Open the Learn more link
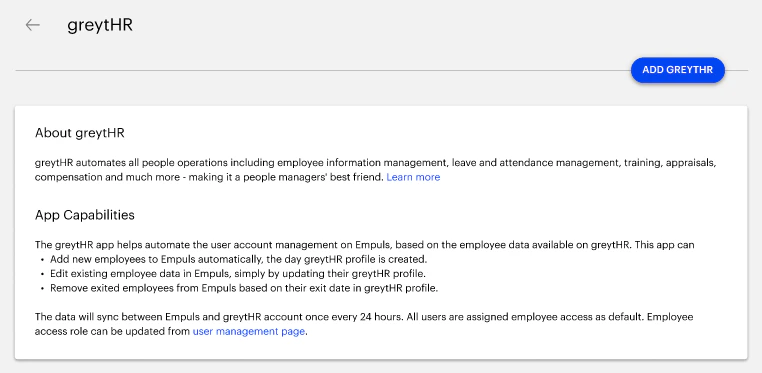This screenshot has width=762, height=373. [x=413, y=177]
